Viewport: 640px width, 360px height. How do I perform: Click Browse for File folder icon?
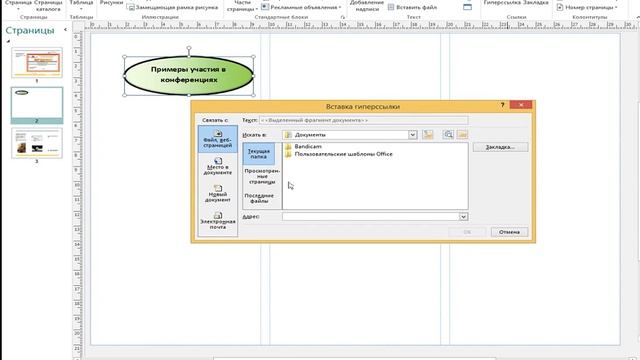(x=462, y=134)
